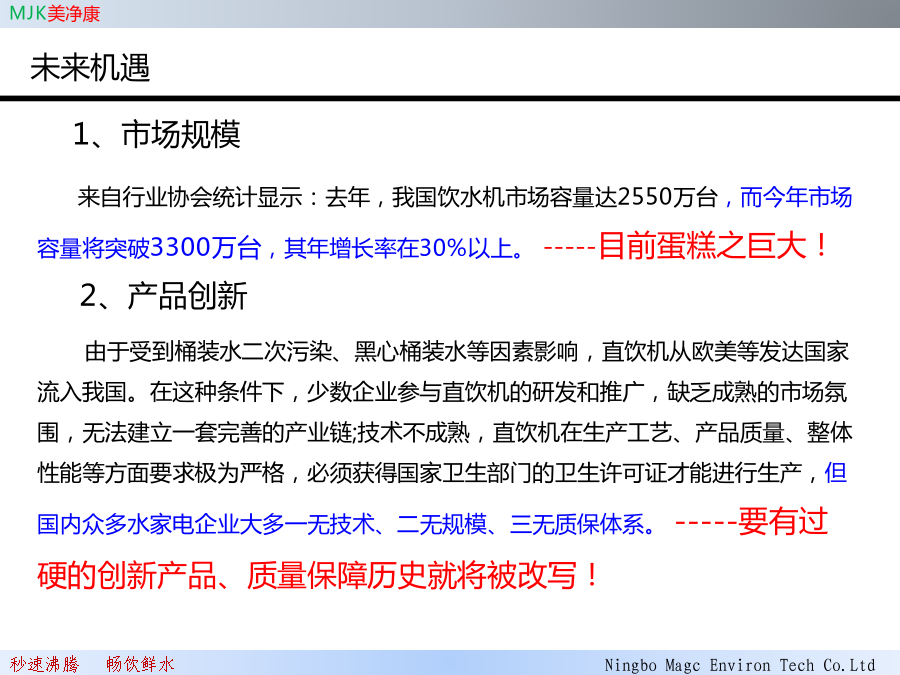Click red text 目前蛋糕之巨大！
900x675 pixels.
click(713, 246)
